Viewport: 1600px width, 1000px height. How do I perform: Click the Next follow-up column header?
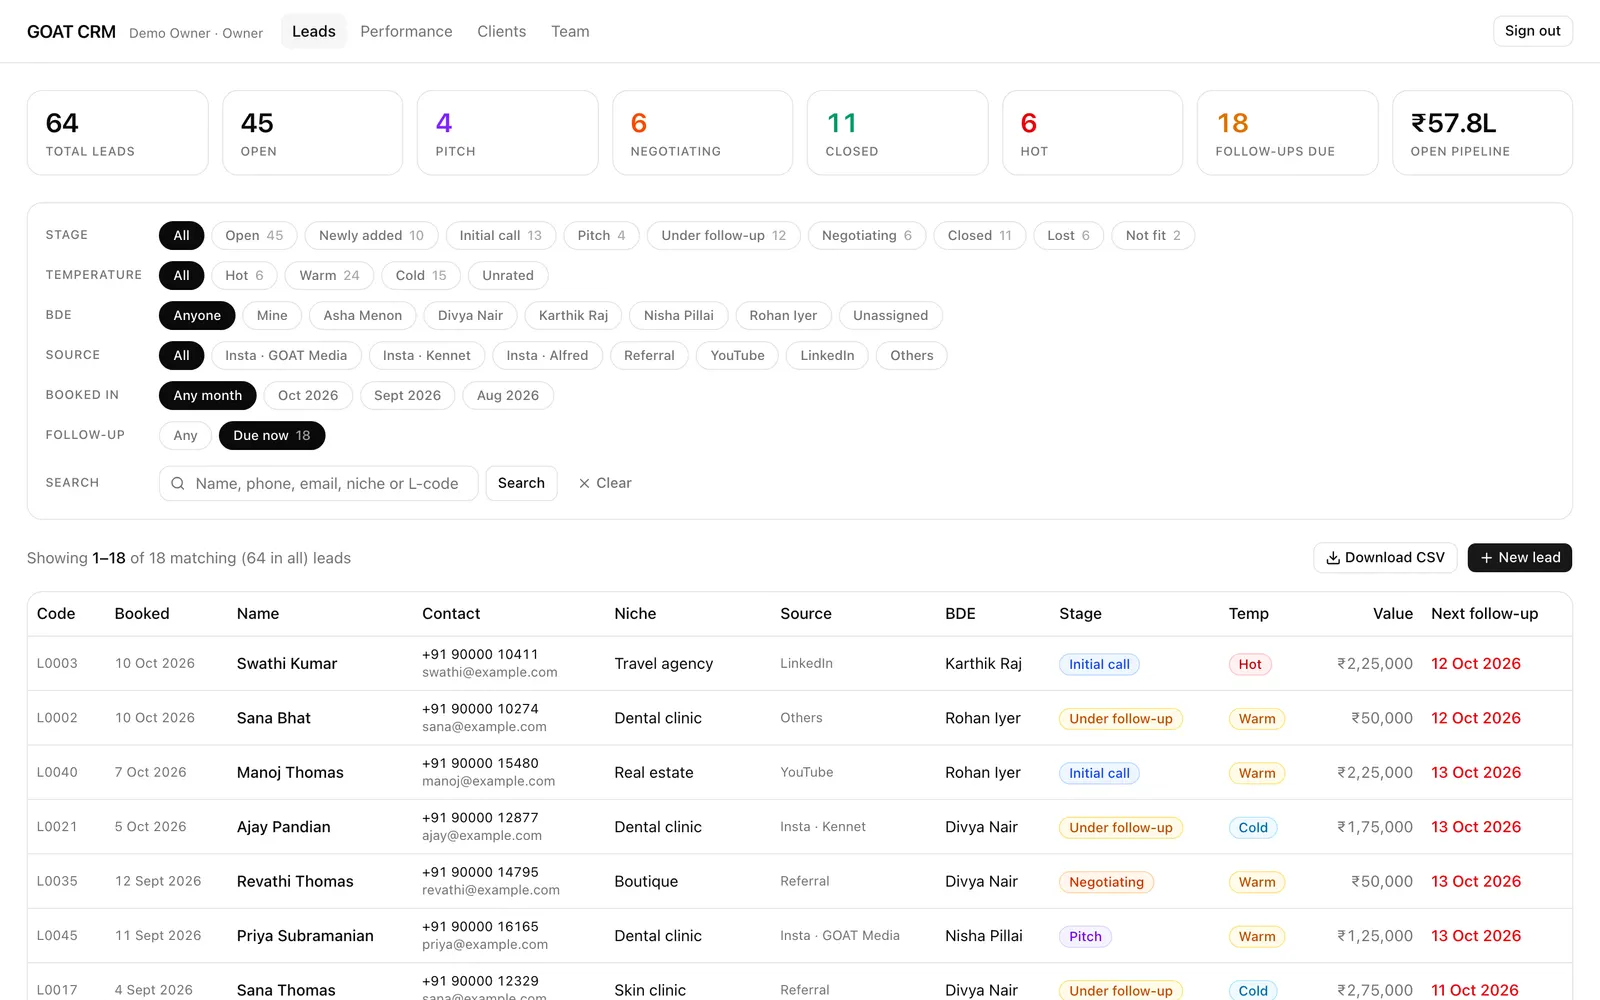click(1484, 614)
